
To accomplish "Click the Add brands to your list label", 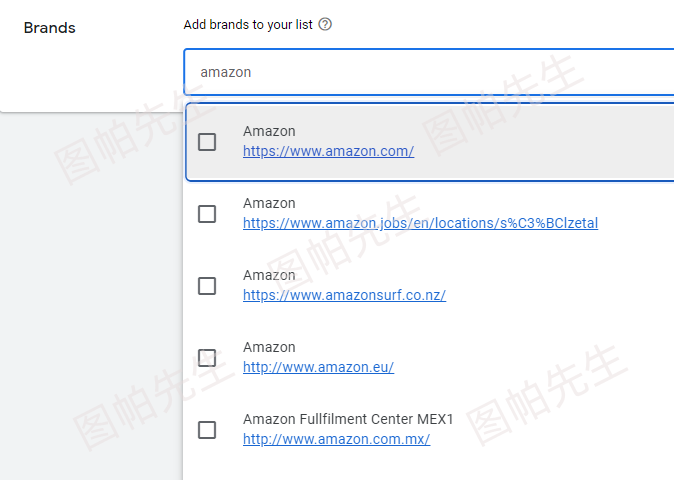I will 248,25.
